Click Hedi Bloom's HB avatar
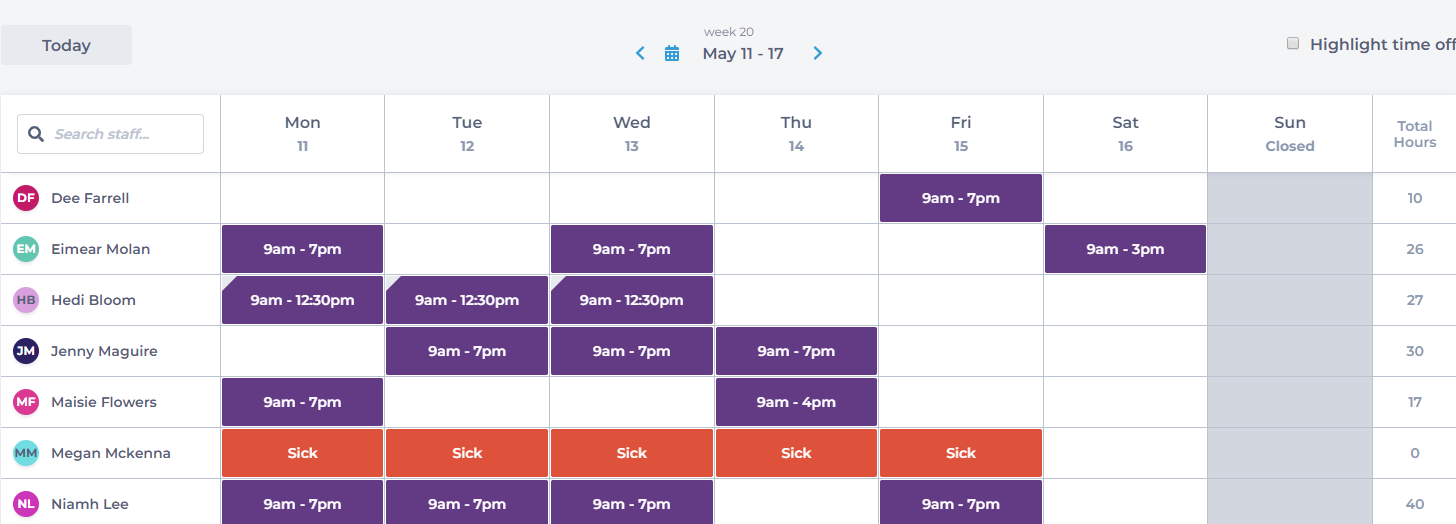 pos(26,300)
